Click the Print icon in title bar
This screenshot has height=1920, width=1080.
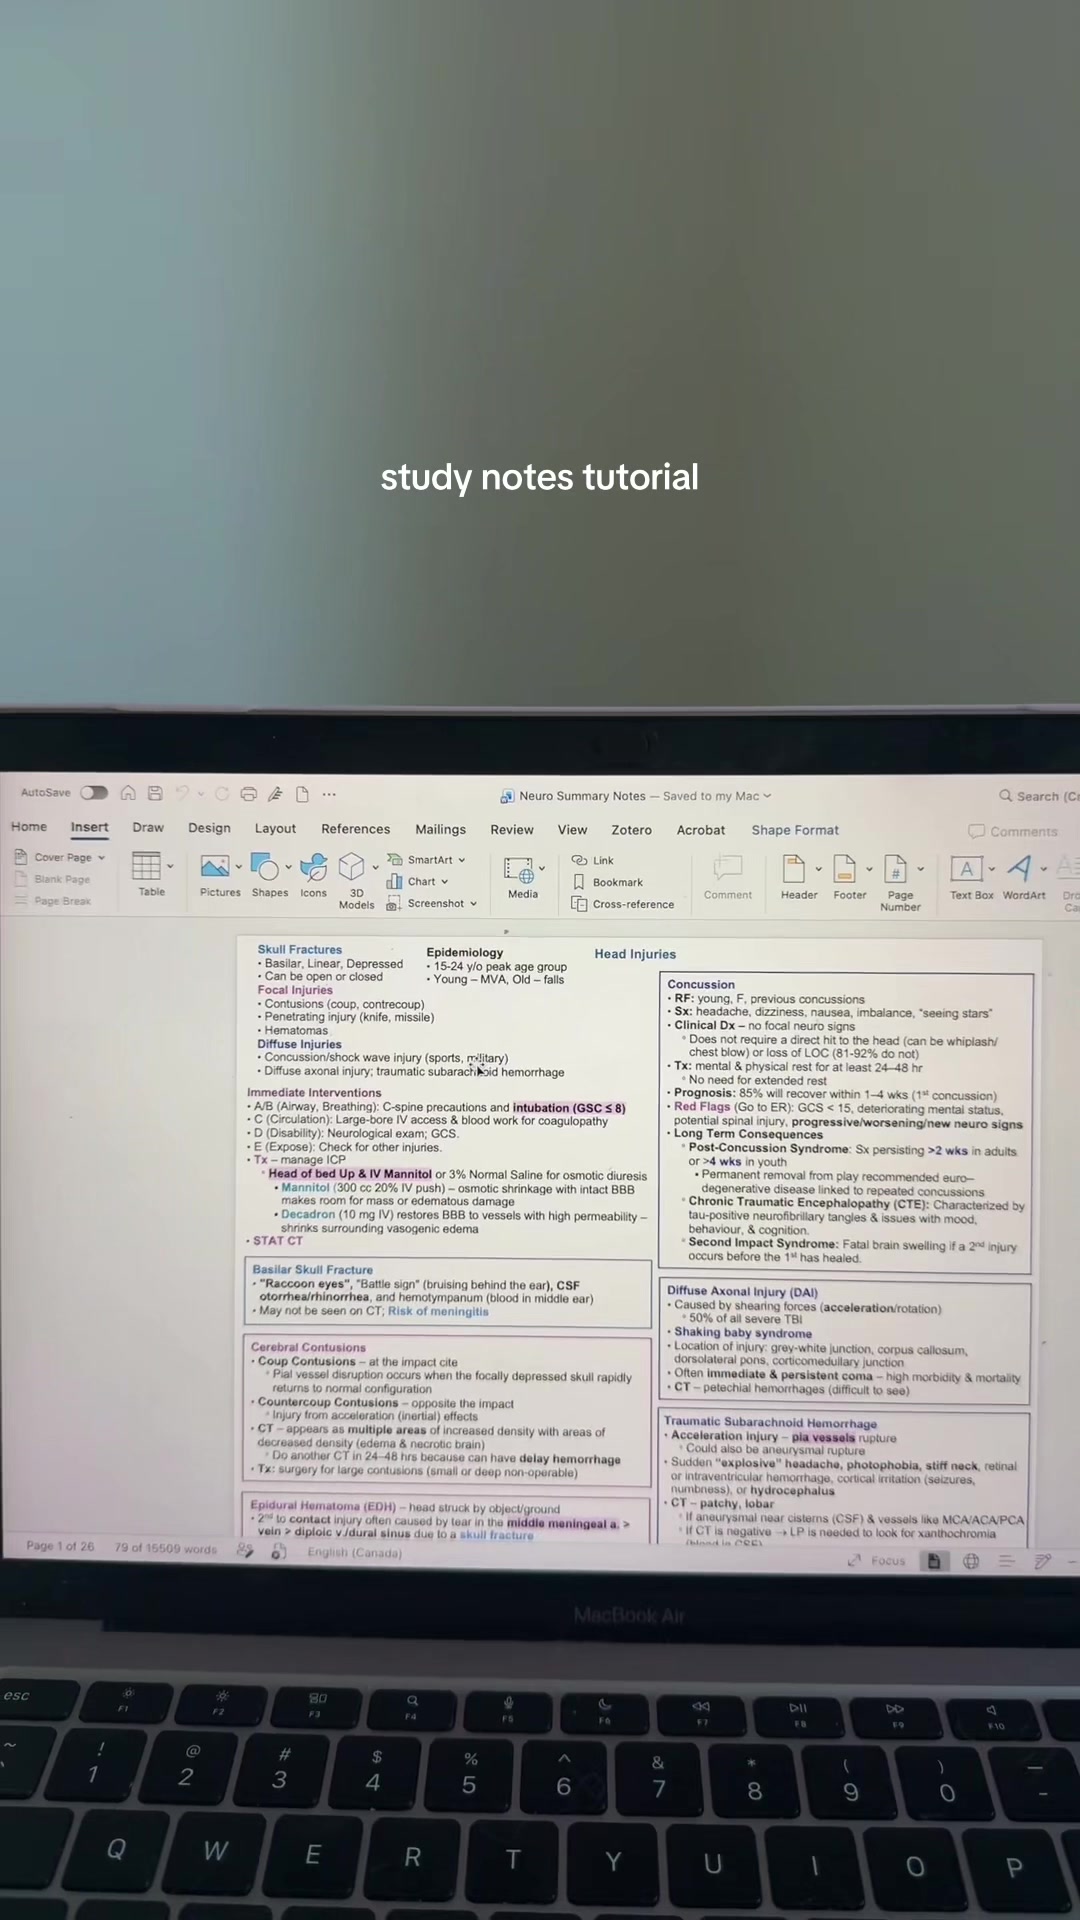click(249, 794)
